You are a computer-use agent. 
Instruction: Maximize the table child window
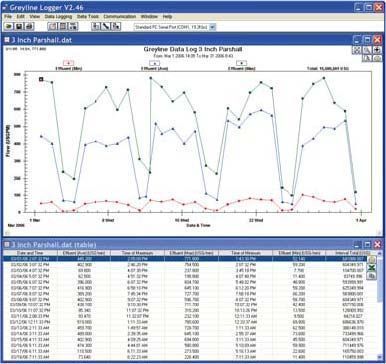[x=367, y=245]
